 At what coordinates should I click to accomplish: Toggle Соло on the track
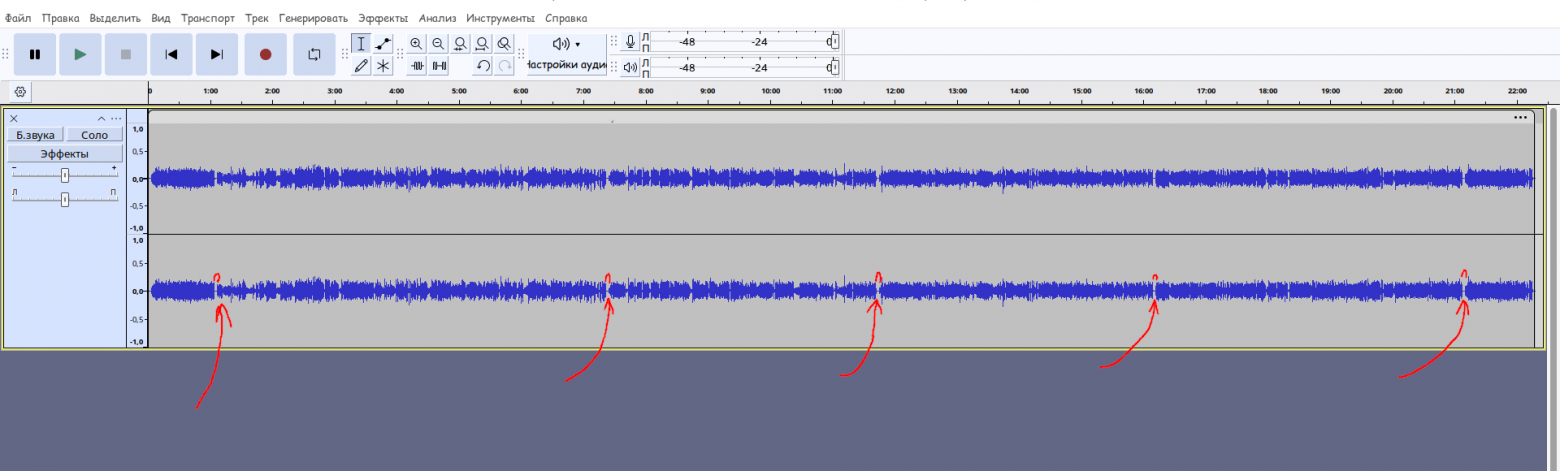95,134
